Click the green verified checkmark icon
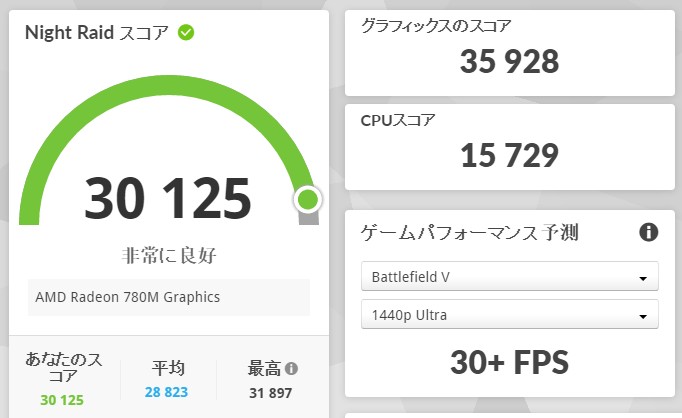Viewport: 682px width, 418px height. (186, 32)
